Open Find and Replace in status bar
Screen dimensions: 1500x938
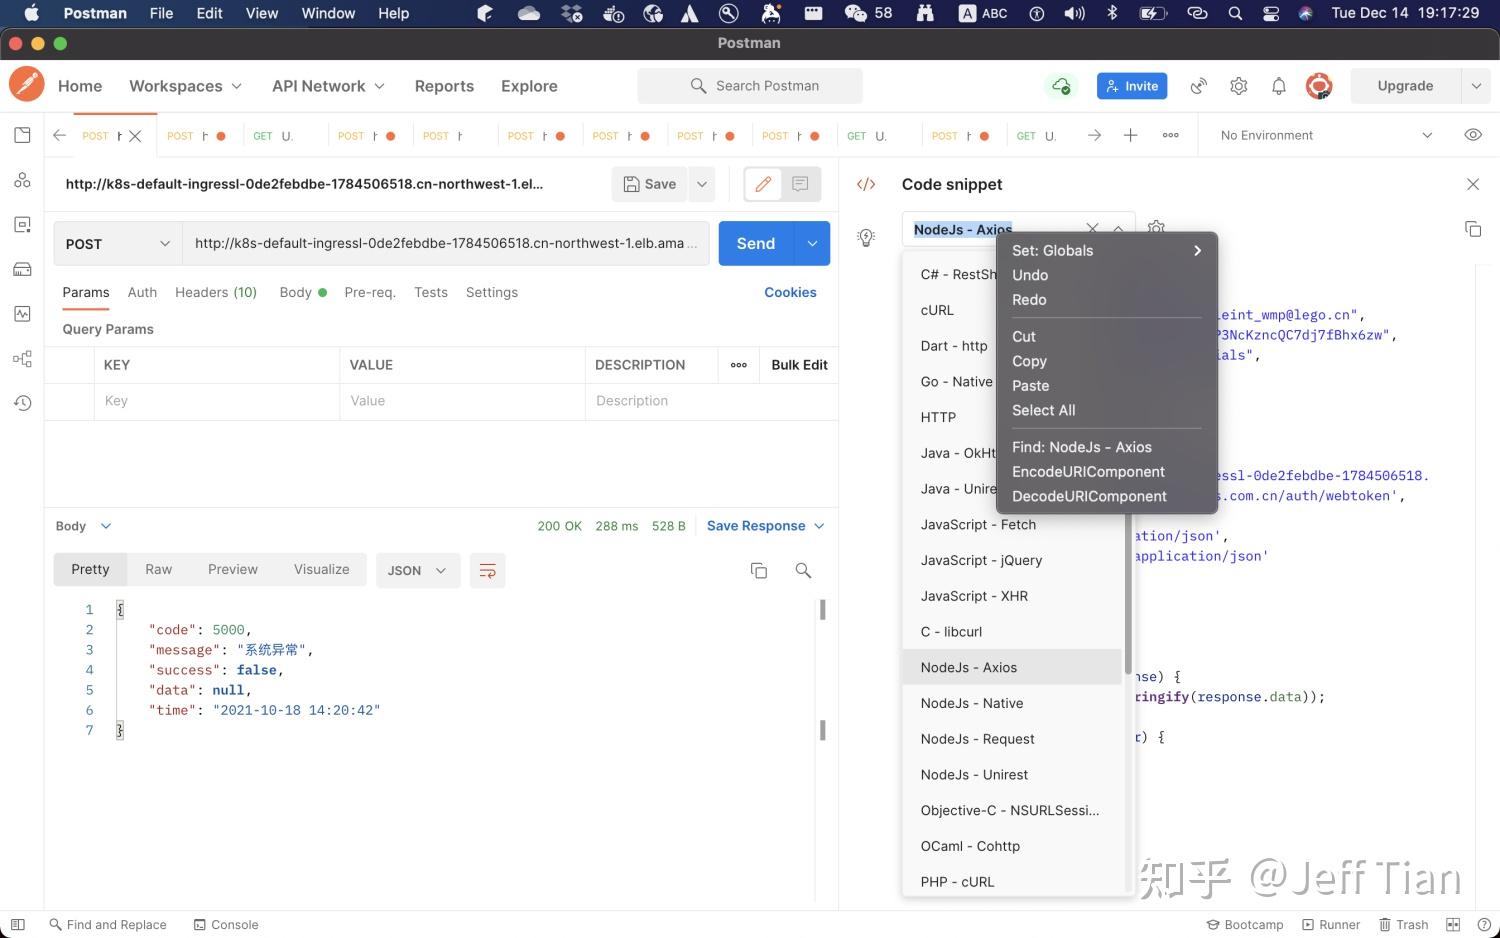point(108,924)
